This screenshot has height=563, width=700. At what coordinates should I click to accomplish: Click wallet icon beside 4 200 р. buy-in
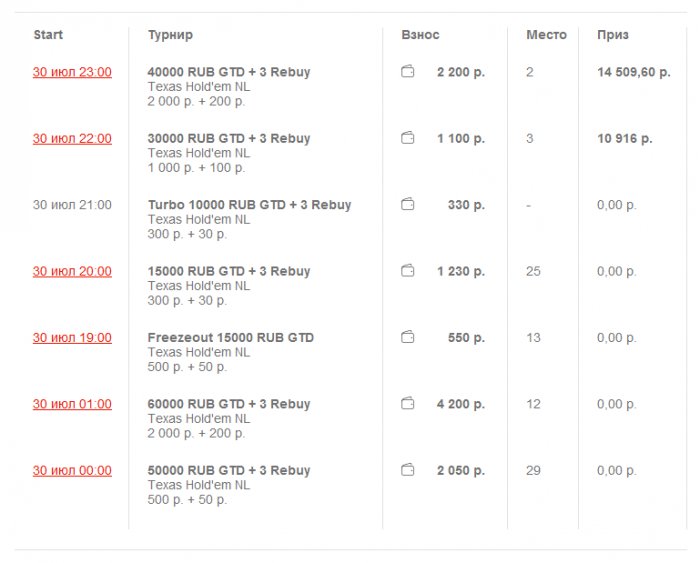[408, 404]
